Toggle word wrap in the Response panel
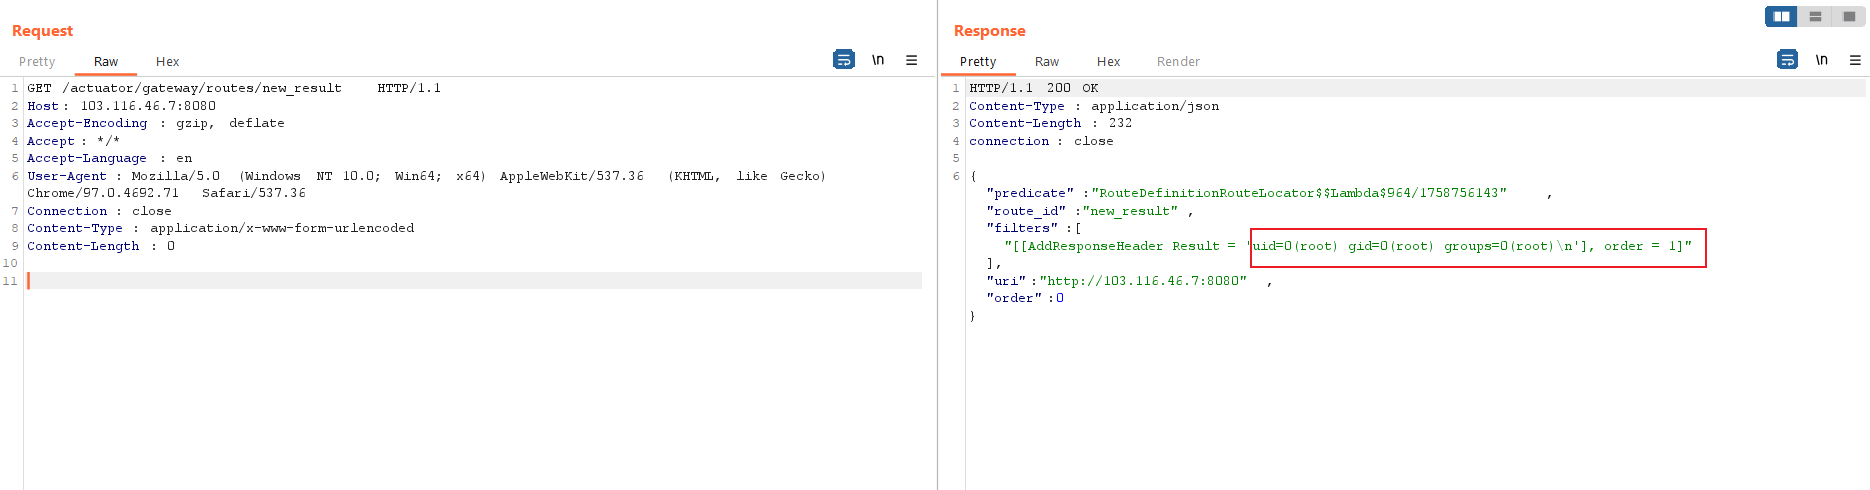This screenshot has width=1870, height=490. click(x=1787, y=60)
